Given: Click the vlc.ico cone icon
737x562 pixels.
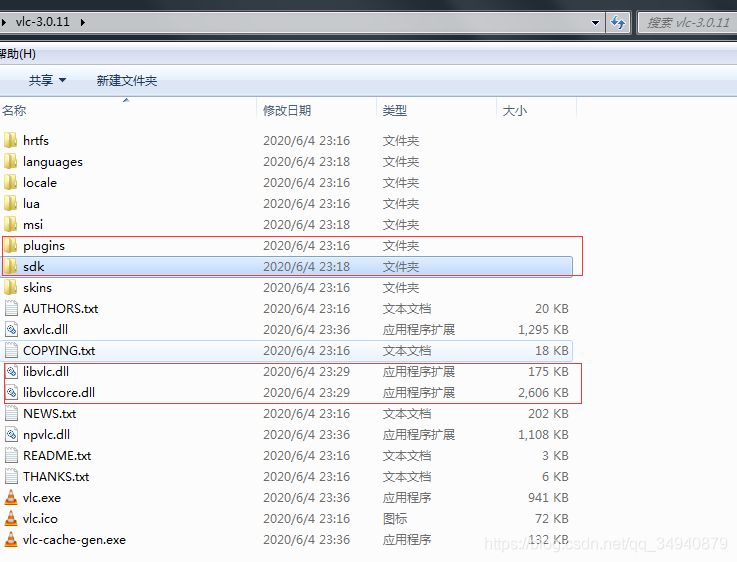Looking at the screenshot, I should (x=11, y=518).
